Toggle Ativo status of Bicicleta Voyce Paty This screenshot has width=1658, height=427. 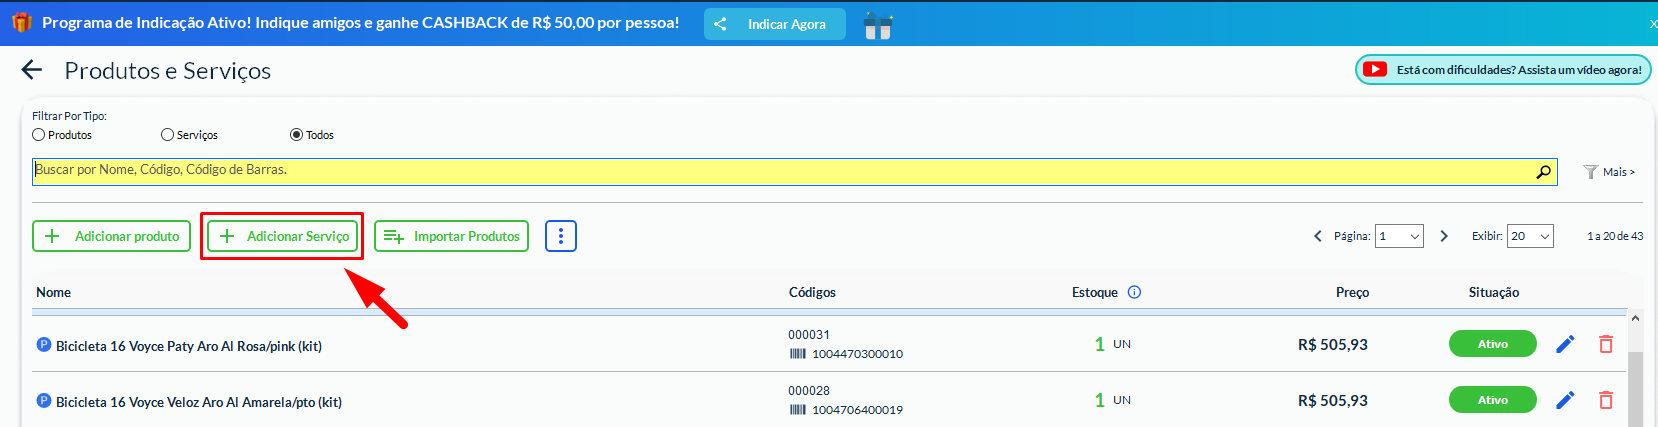[1492, 344]
